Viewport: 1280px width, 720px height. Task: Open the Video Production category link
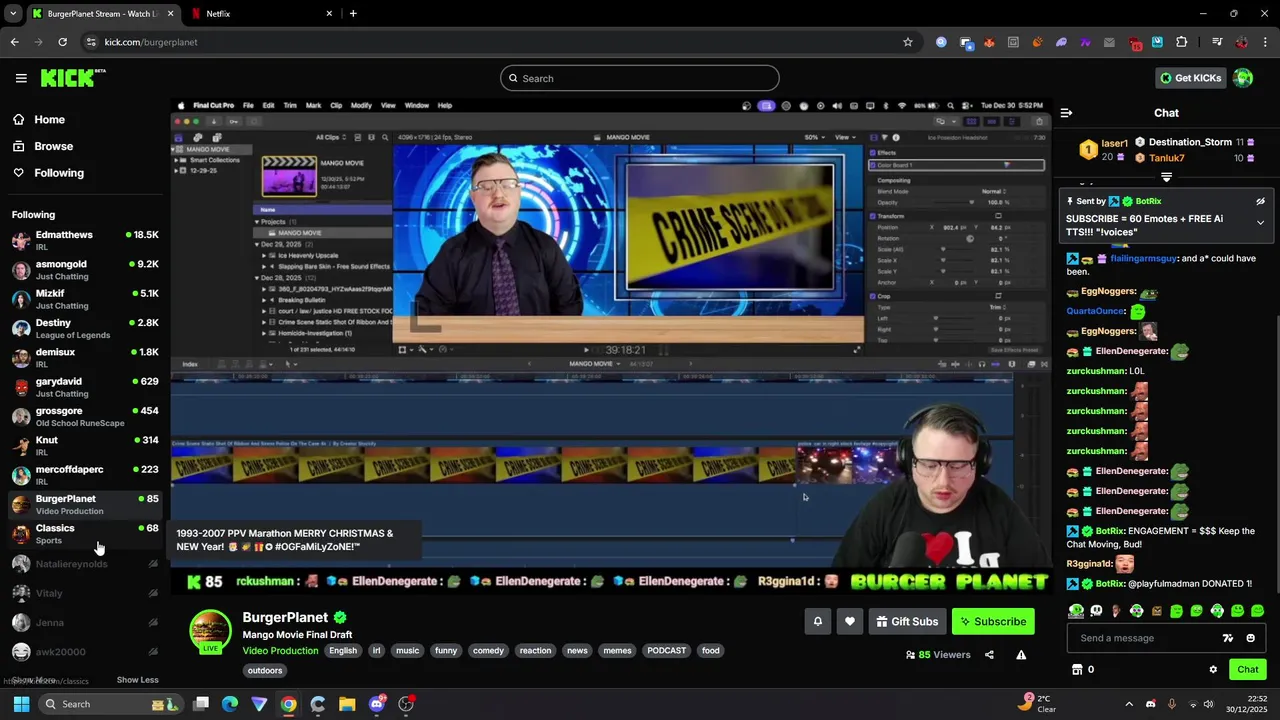[280, 650]
